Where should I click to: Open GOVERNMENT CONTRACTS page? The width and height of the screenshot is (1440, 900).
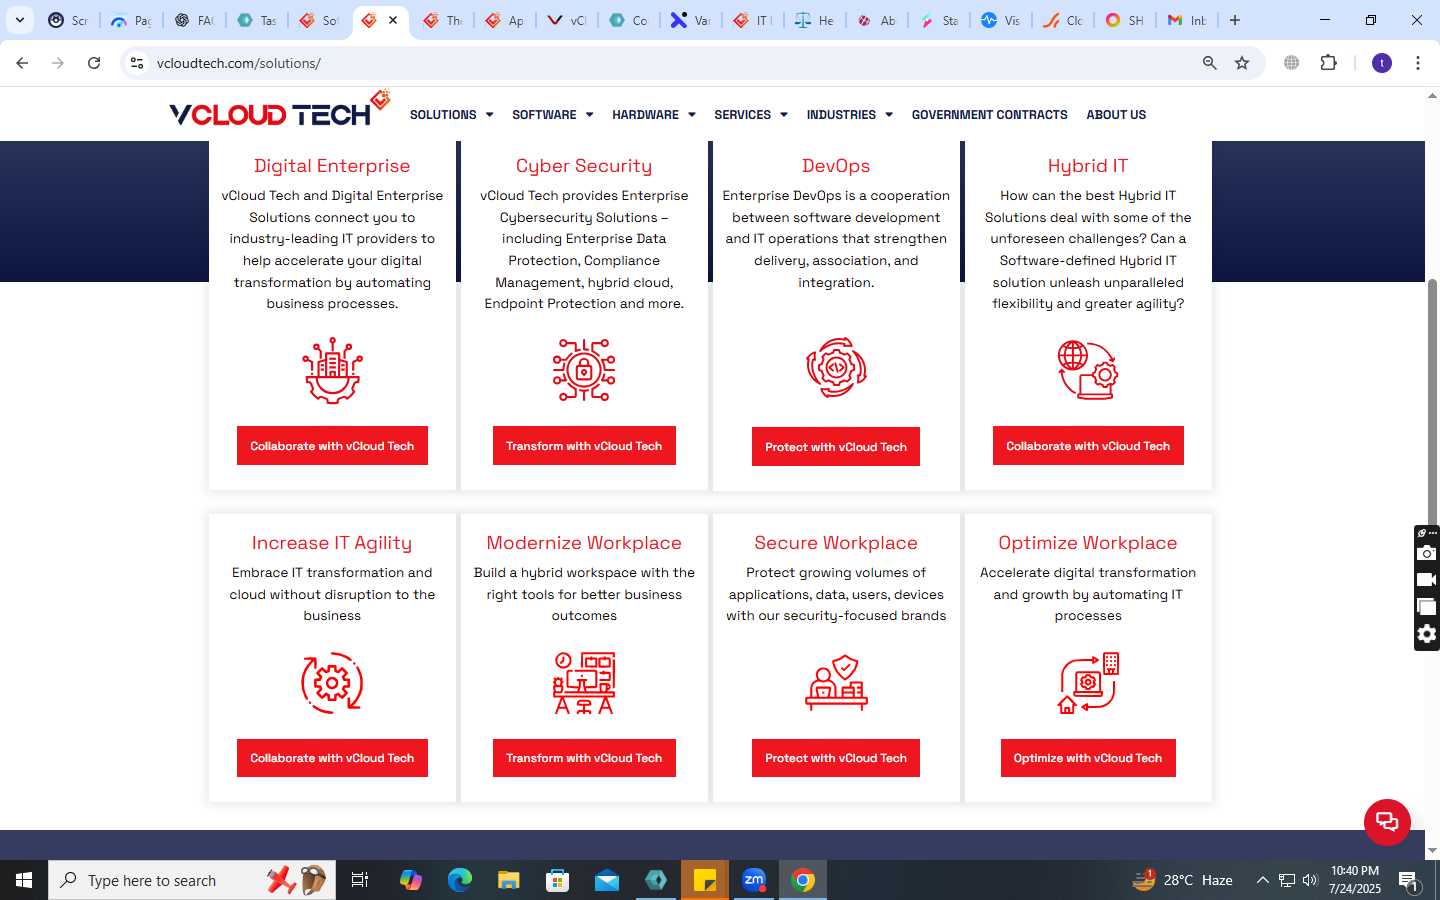[x=989, y=115]
